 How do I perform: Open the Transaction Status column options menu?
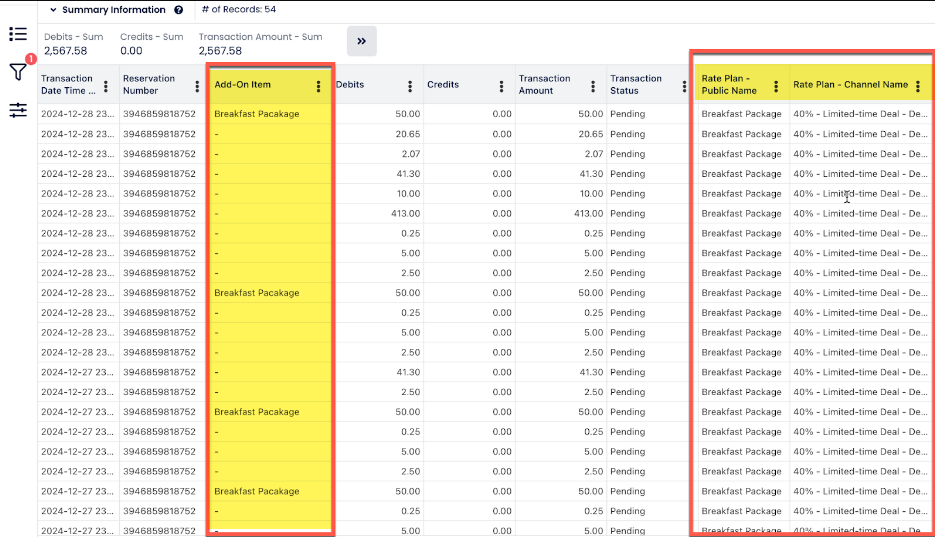pyautogui.click(x=684, y=86)
